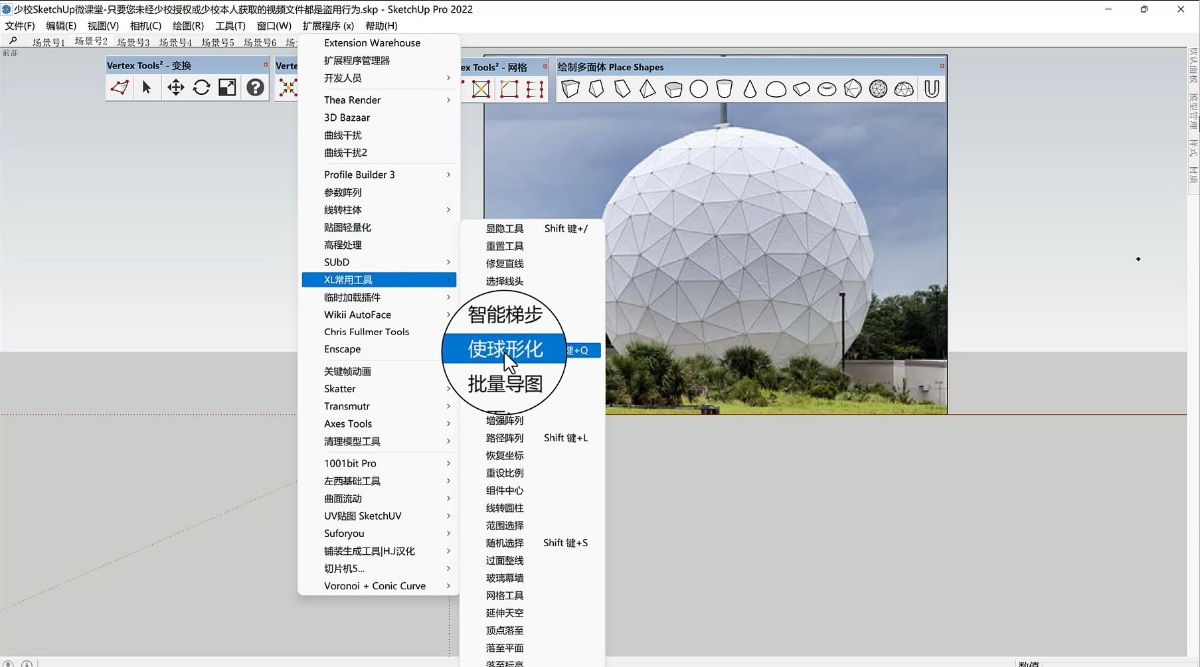Viewport: 1200px width, 667px height.
Task: Expand the 线转柱体 submenu
Action: coord(379,210)
